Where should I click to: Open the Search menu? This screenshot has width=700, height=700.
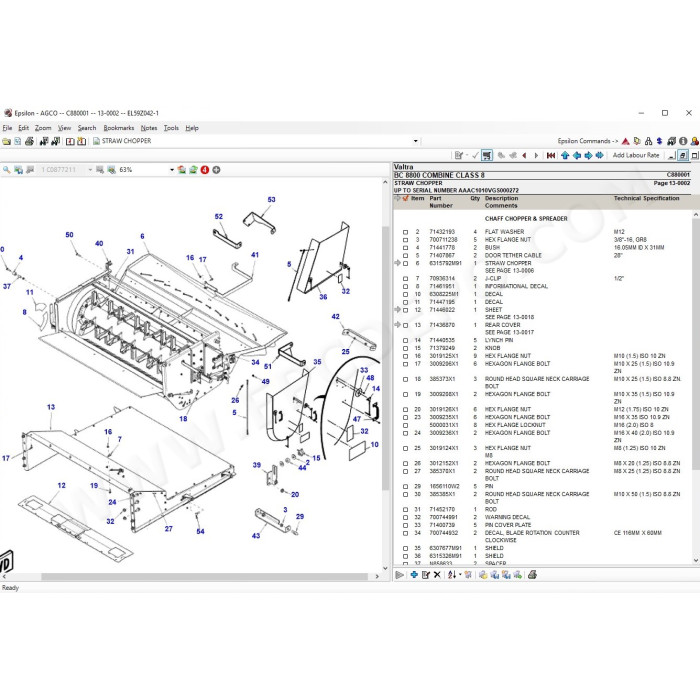pyautogui.click(x=87, y=128)
